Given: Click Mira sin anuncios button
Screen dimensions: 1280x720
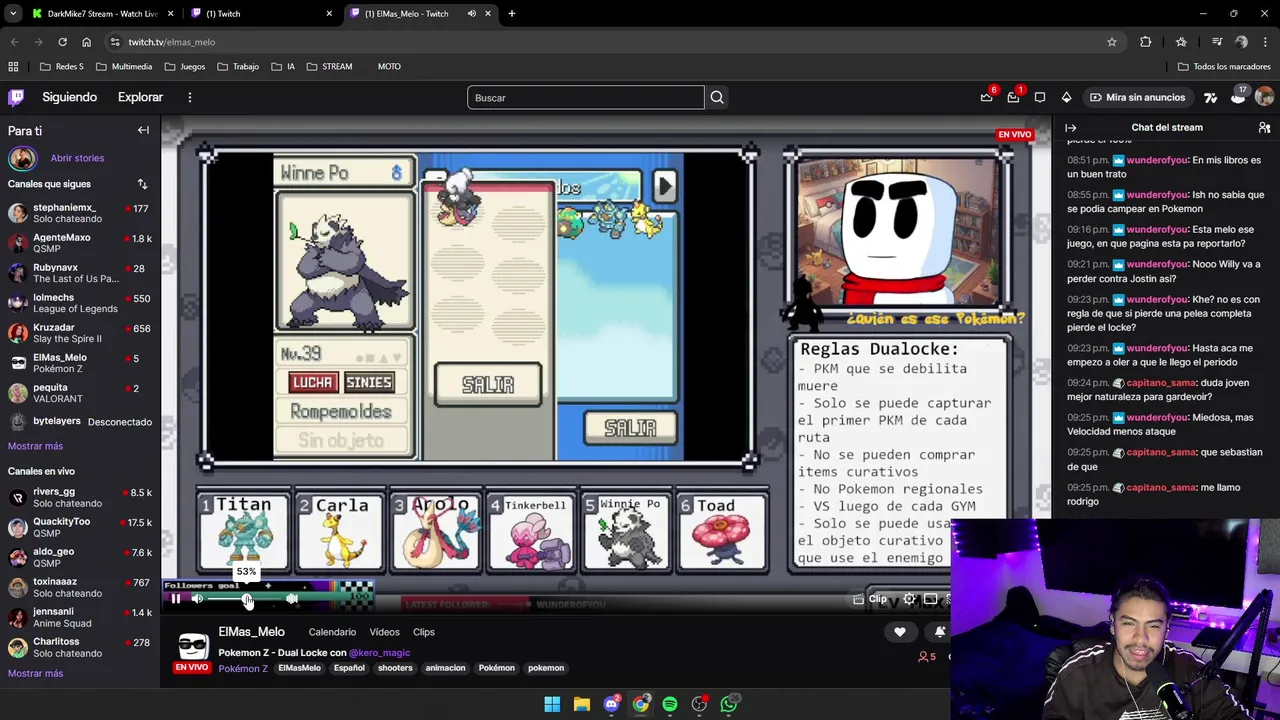Looking at the screenshot, I should 1137,97.
